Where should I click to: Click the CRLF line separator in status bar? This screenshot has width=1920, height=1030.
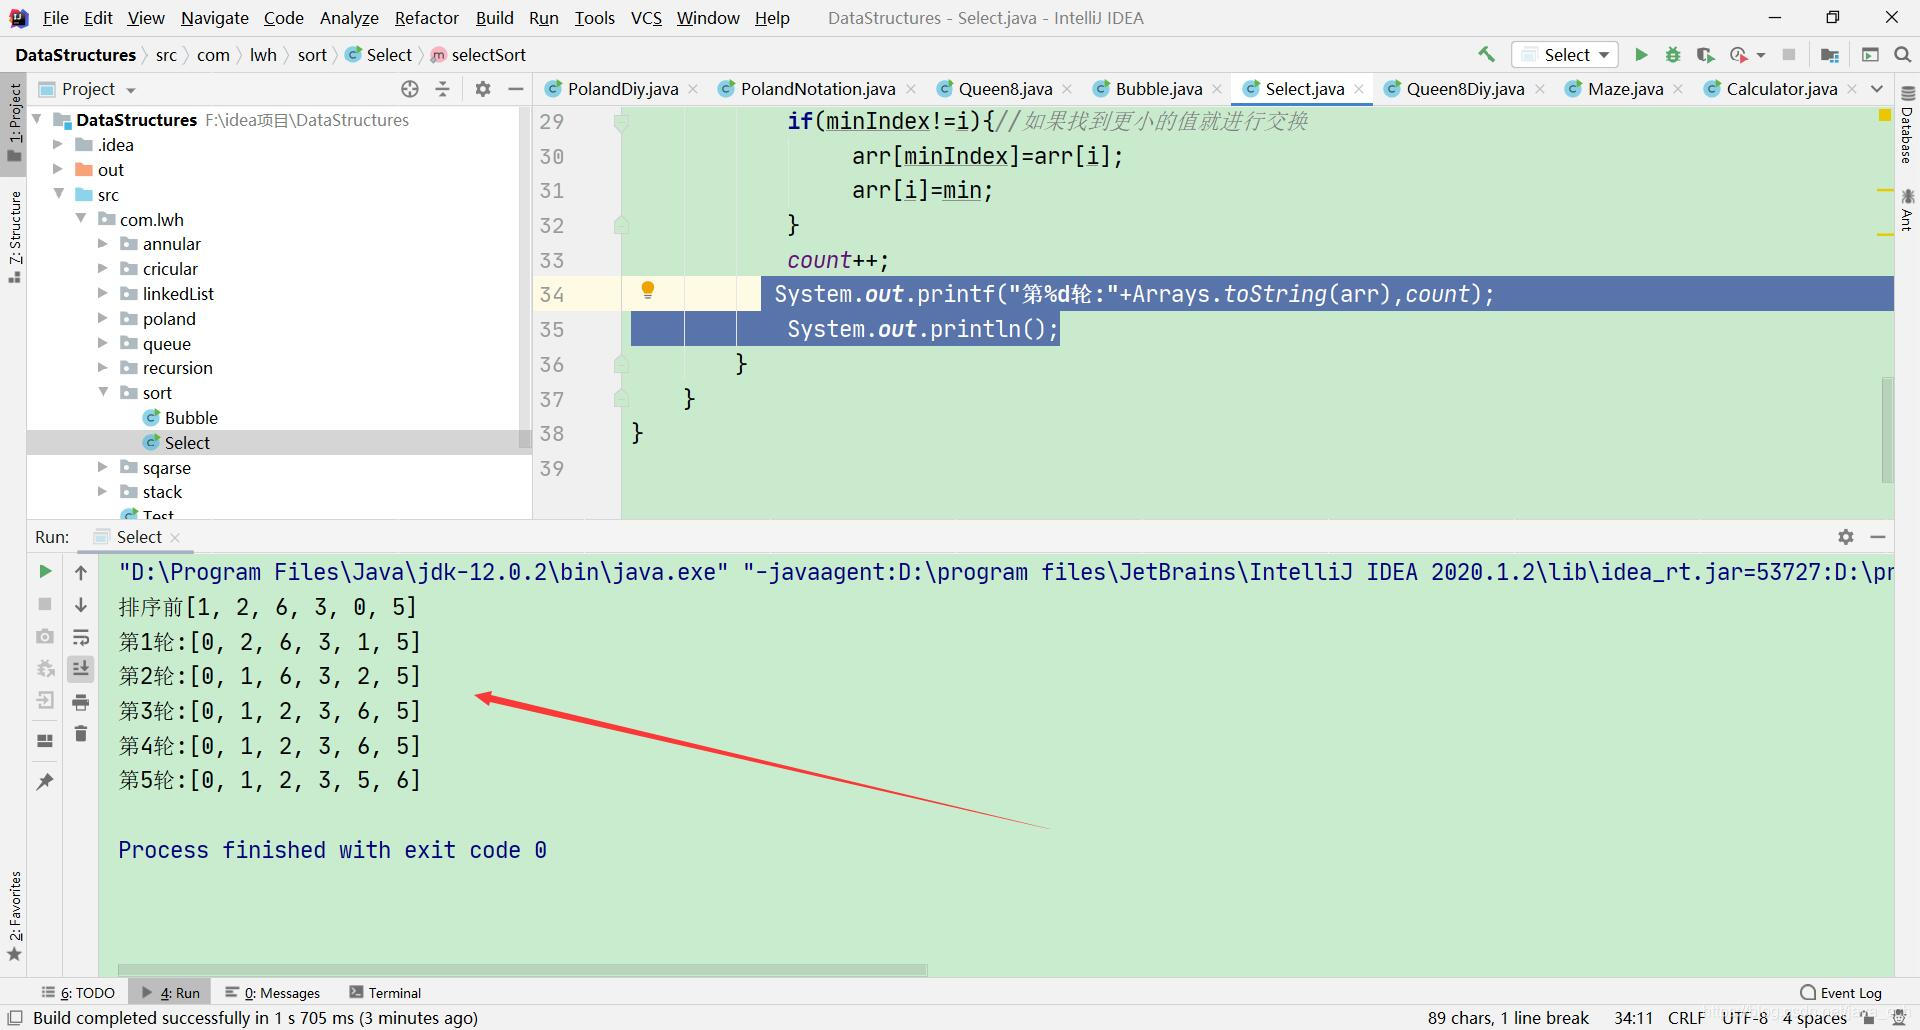click(x=1686, y=1018)
